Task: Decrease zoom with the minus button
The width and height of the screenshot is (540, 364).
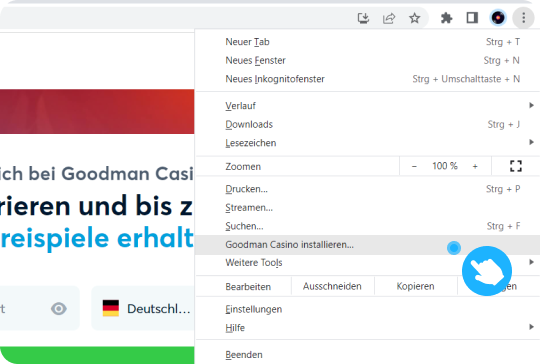Action: tap(414, 166)
